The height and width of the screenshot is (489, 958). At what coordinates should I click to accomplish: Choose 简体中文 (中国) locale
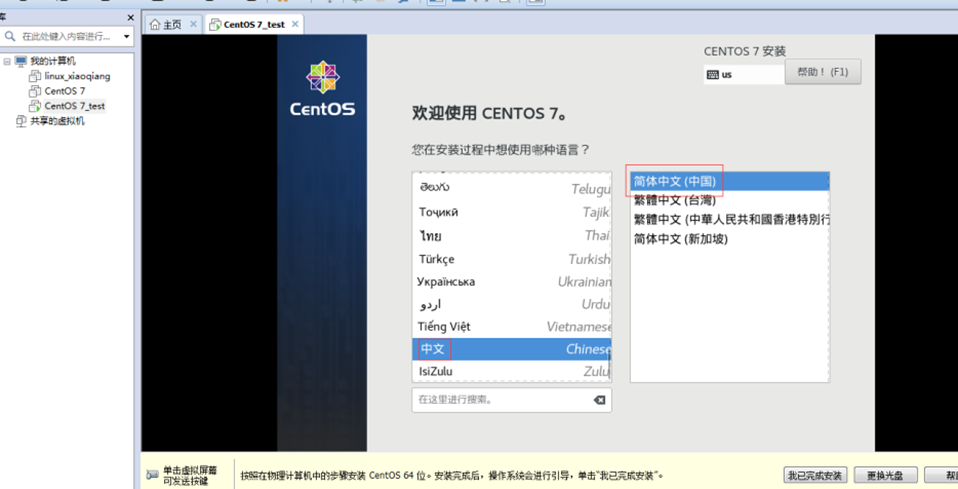(729, 181)
